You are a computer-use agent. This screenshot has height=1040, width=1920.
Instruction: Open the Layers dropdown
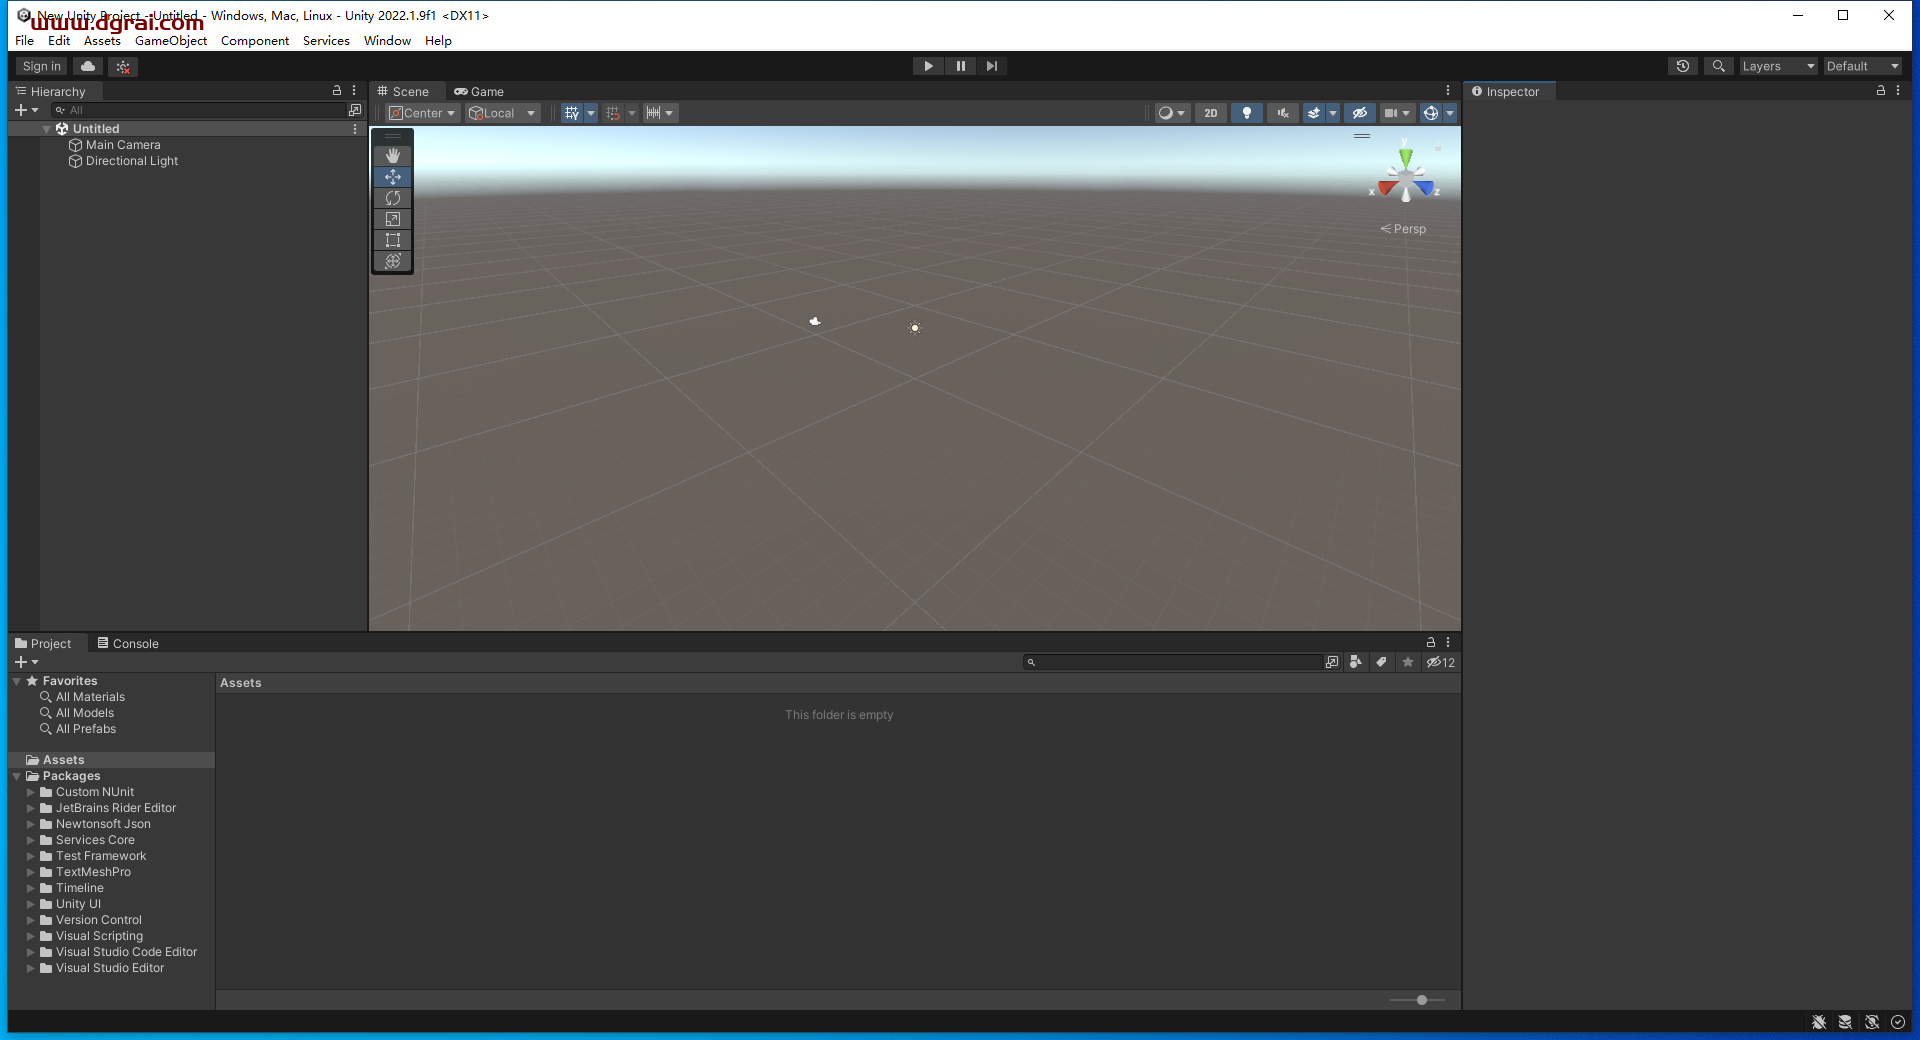tap(1778, 66)
